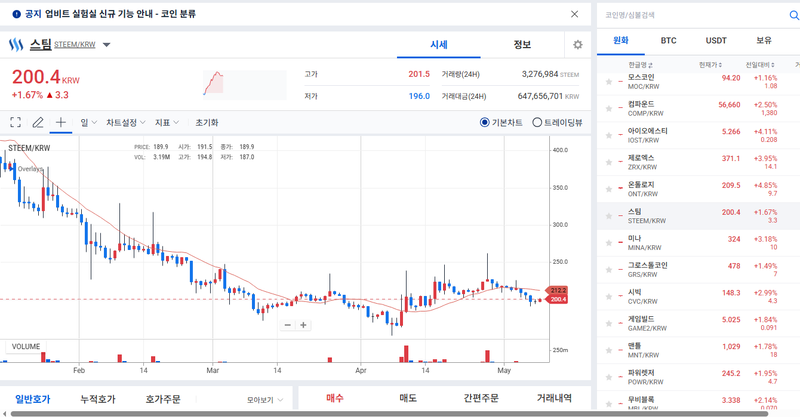This screenshot has width=800, height=417.
Task: Click the STEEM coin logo
Action: pyautogui.click(x=16, y=45)
